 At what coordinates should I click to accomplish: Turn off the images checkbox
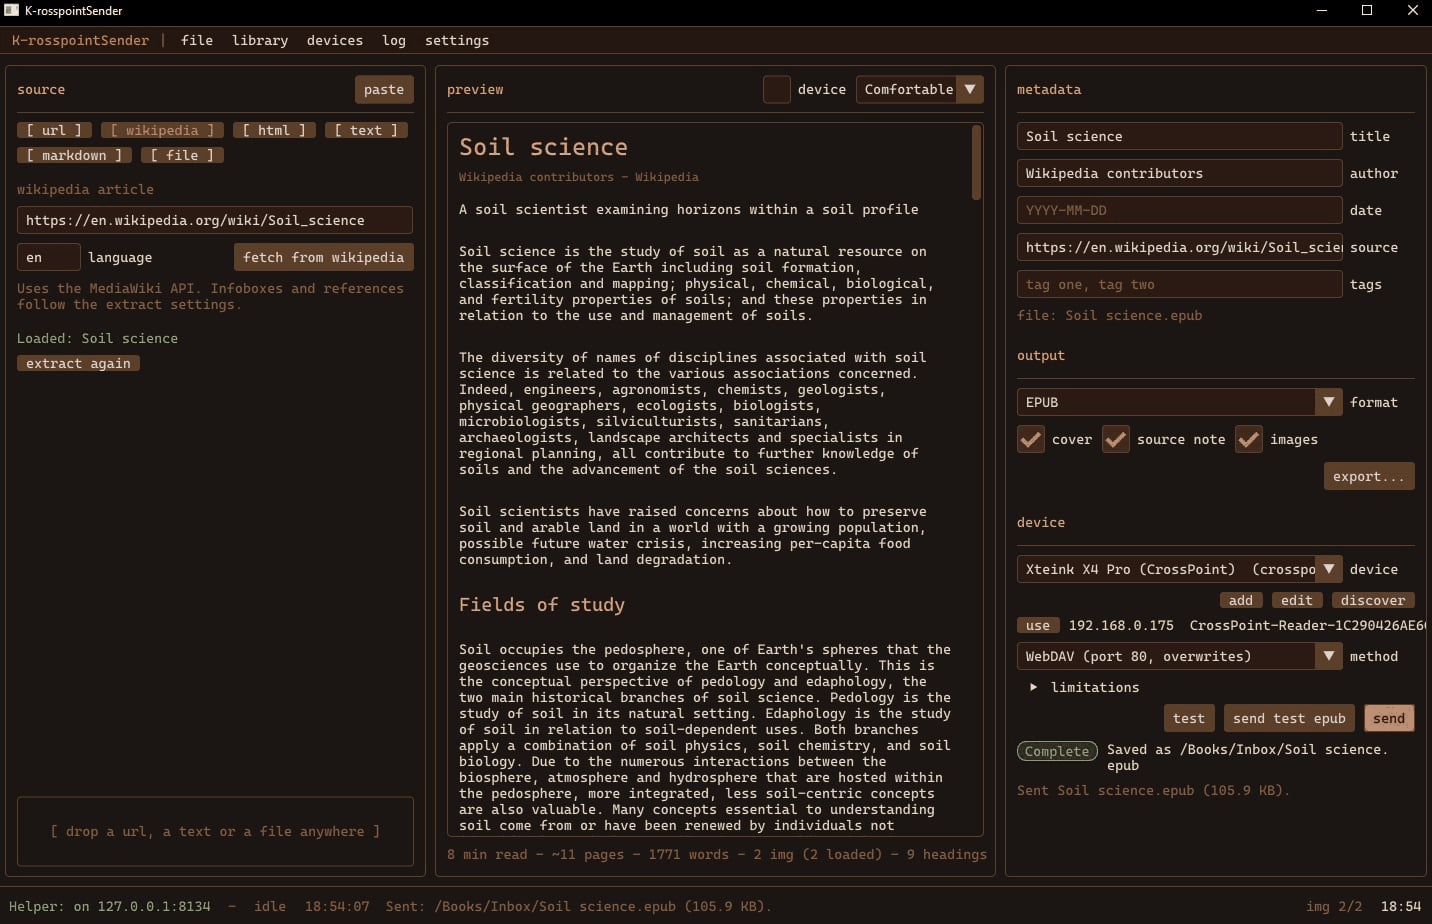click(x=1249, y=439)
